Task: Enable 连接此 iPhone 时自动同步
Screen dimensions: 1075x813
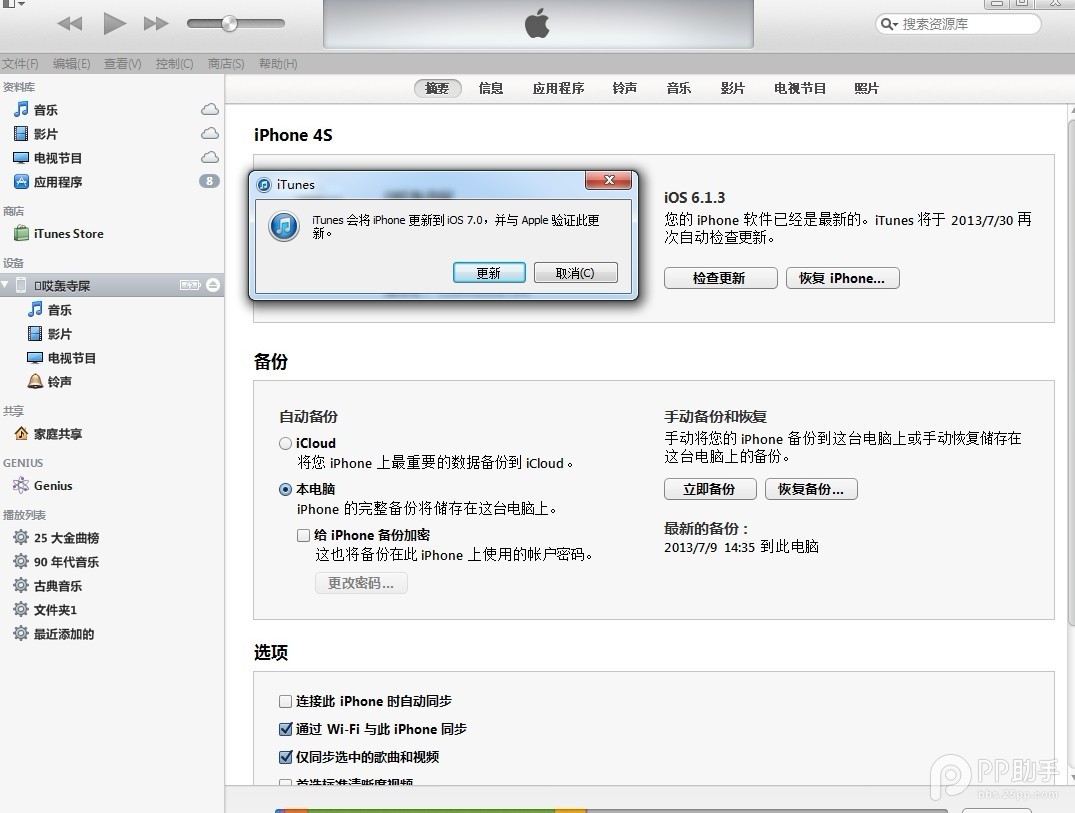Action: click(x=286, y=701)
